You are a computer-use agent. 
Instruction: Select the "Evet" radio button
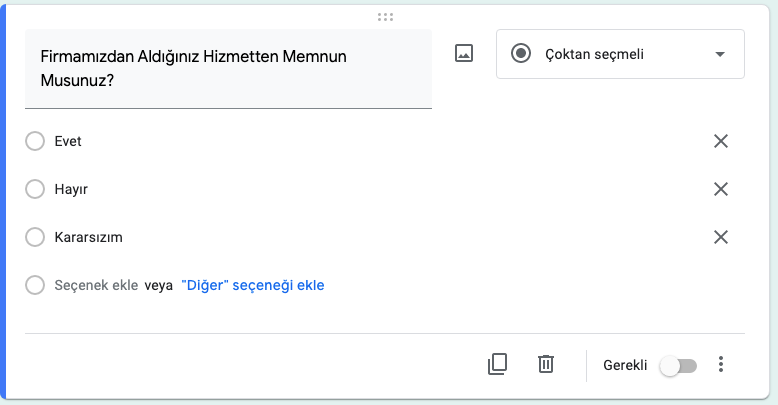(35, 141)
